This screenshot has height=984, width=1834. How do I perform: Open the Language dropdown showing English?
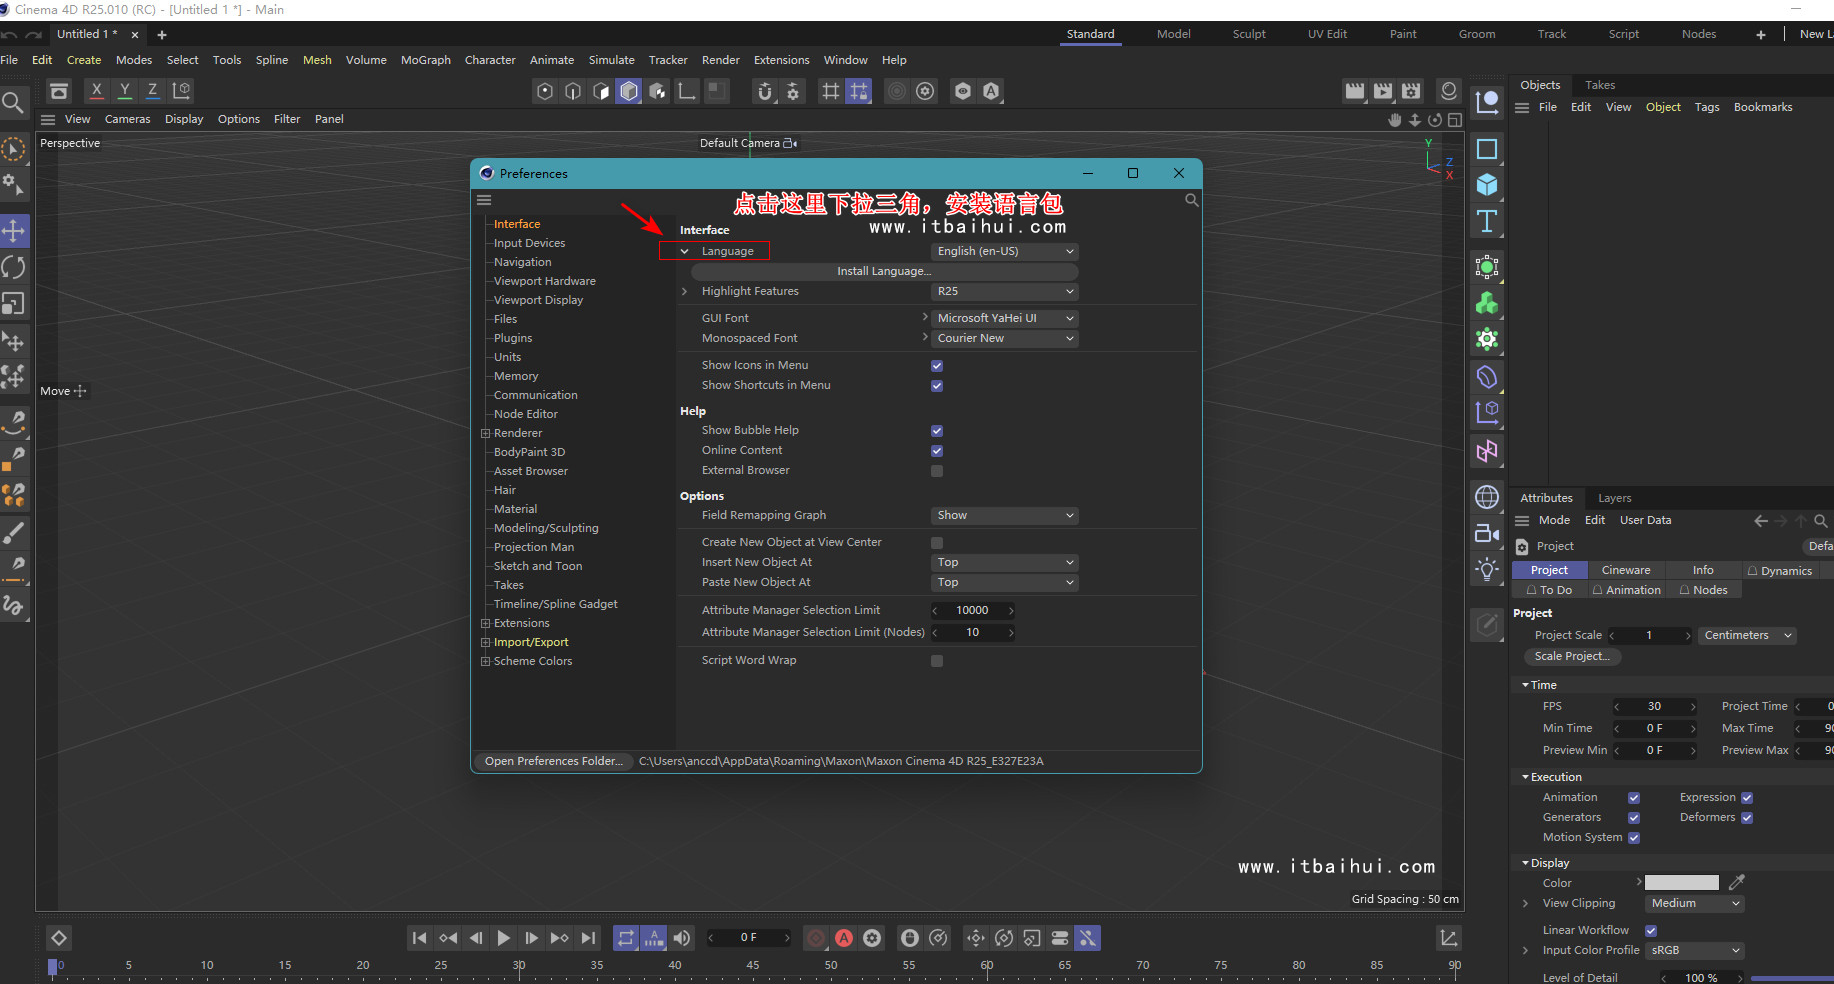point(1004,251)
